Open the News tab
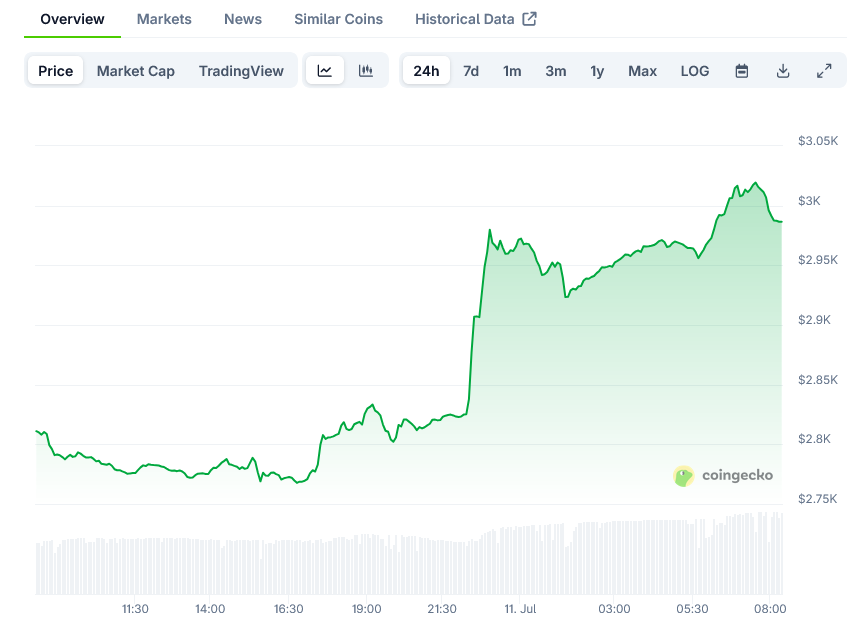Viewport: 847px width, 634px height. click(243, 19)
